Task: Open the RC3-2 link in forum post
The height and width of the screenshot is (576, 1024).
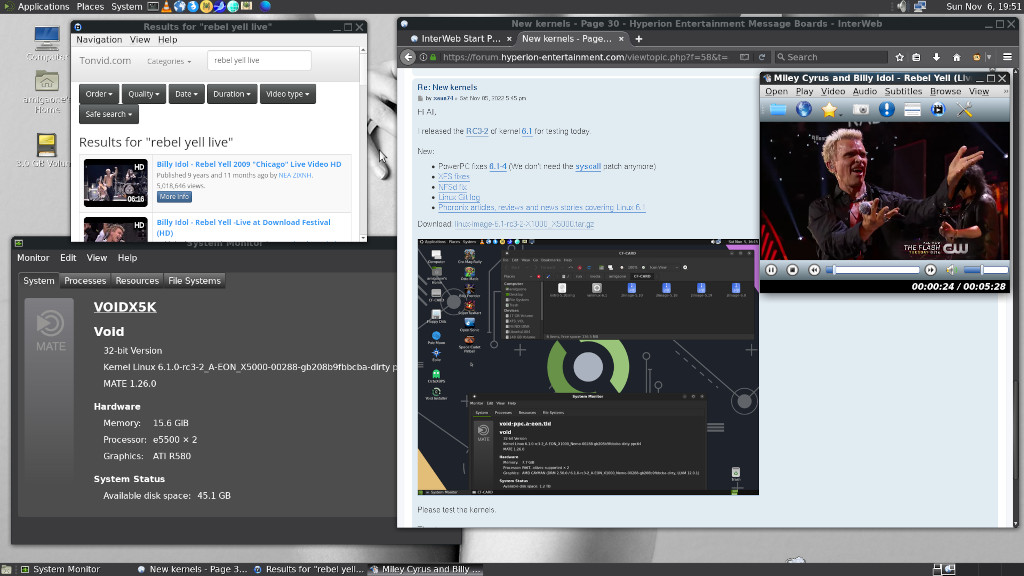Action: pos(477,131)
